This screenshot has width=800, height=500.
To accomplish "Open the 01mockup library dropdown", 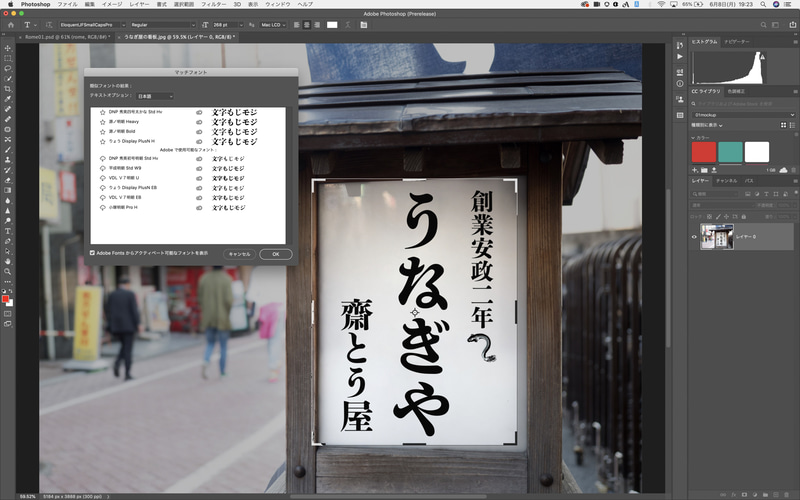I will point(743,115).
